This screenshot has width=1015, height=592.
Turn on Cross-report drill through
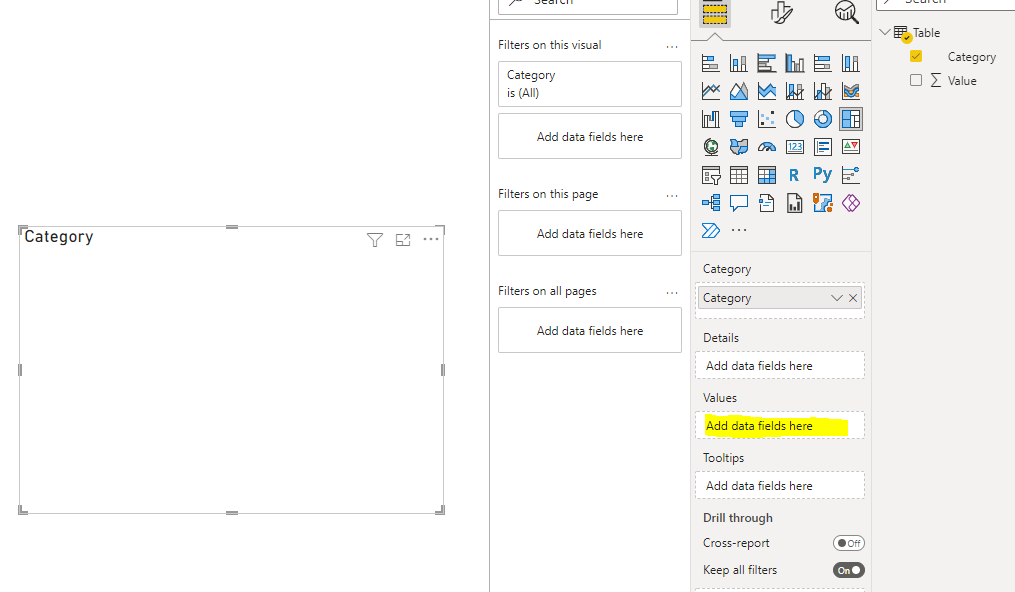849,543
